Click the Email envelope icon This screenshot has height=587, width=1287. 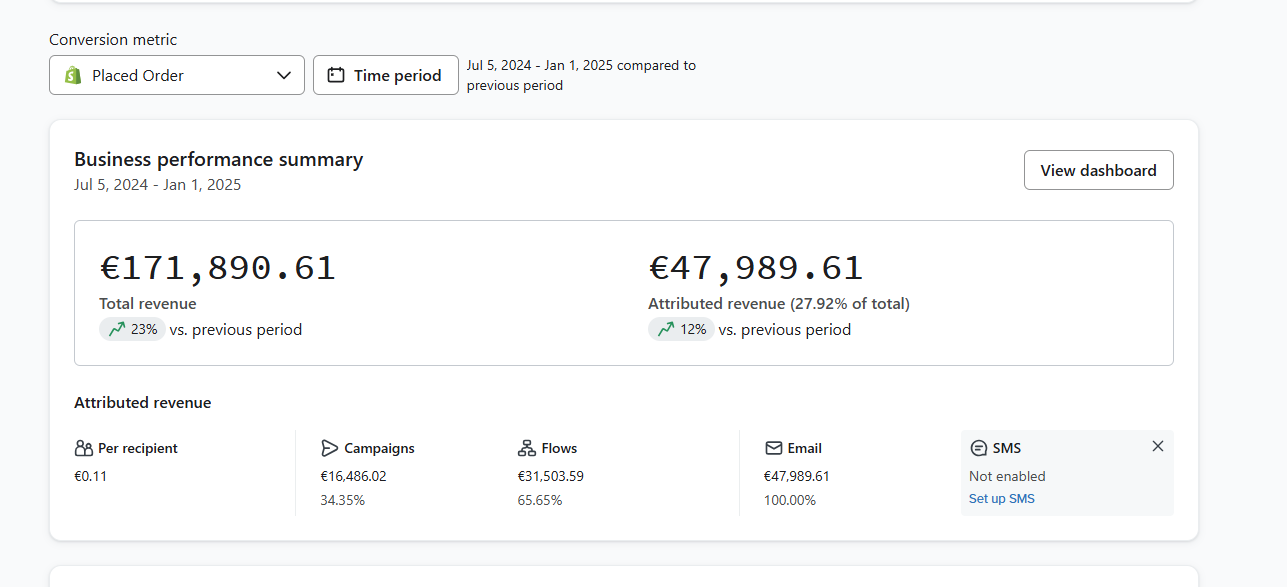[773, 448]
